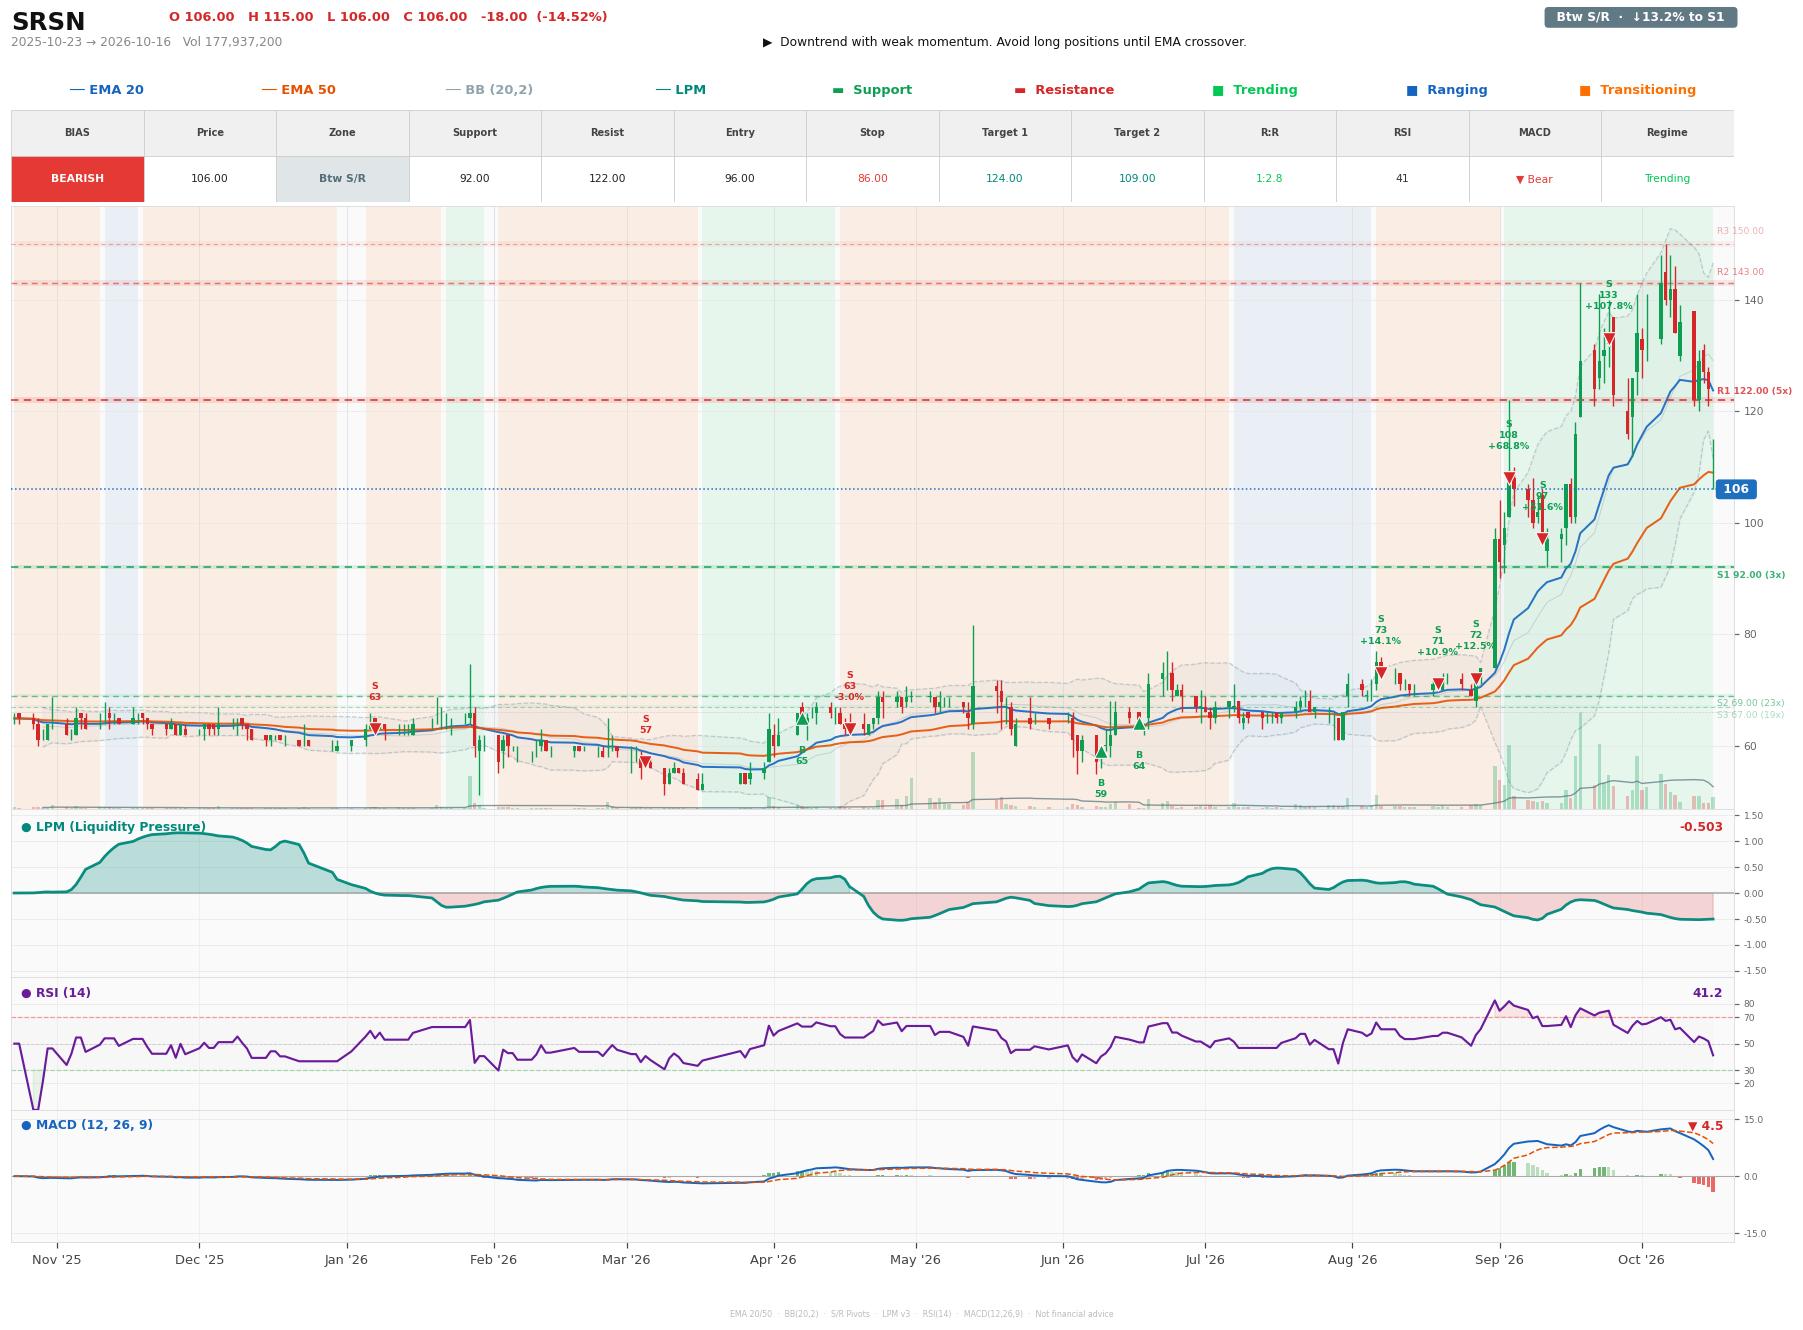Screen dimensions: 1803x1330
Task: Click the S1 92.00 (3x) support label
Action: (x=1750, y=575)
